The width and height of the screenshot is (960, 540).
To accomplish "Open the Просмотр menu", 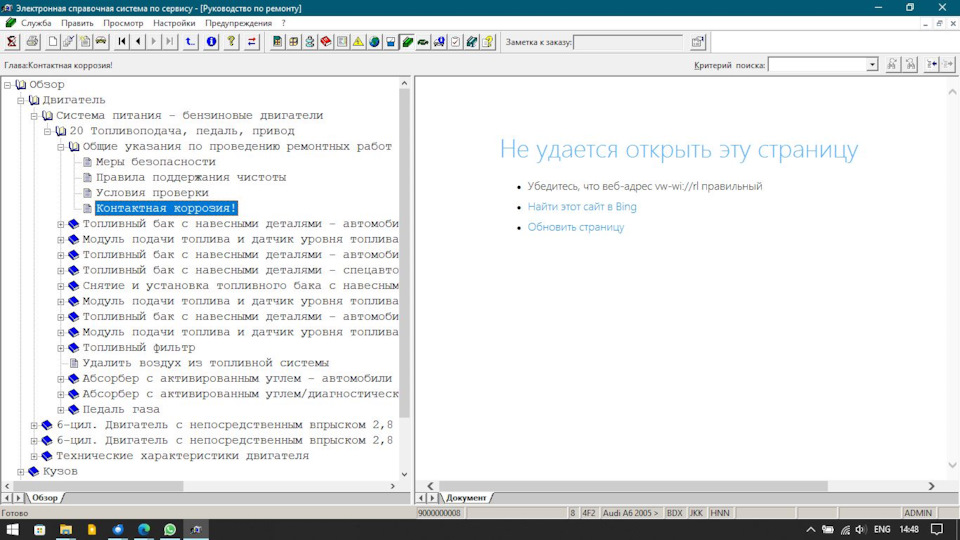I will (123, 23).
